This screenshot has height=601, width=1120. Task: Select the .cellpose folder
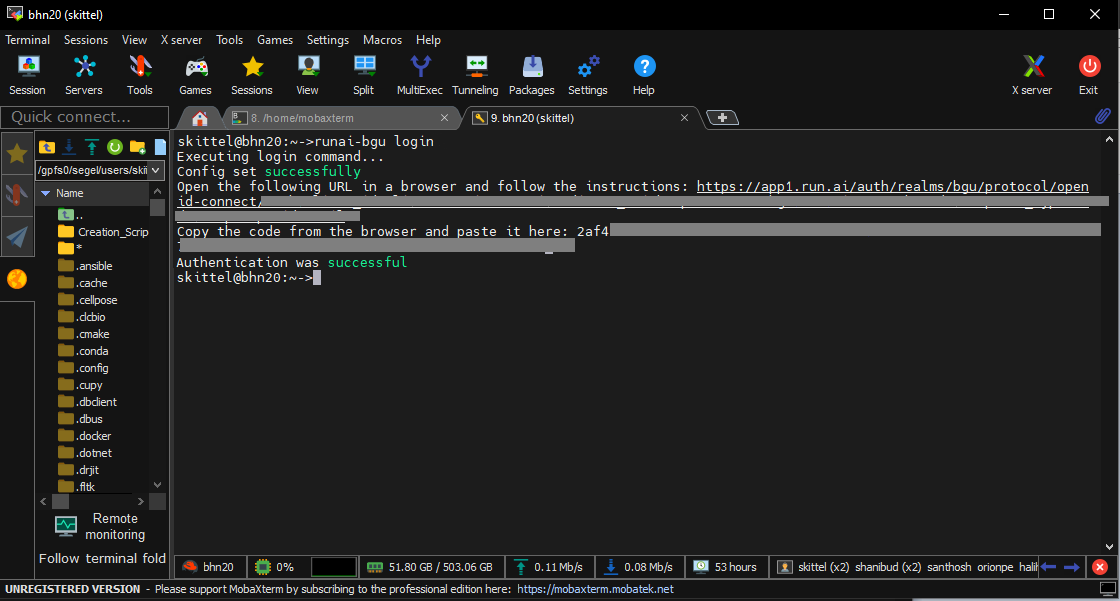(x=88, y=300)
